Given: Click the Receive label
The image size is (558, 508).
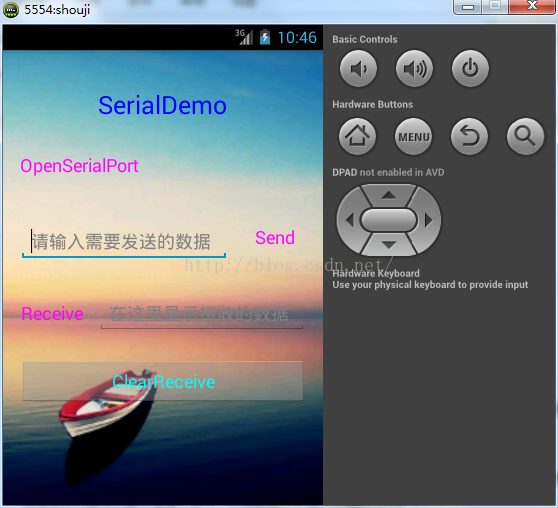Looking at the screenshot, I should coord(52,314).
